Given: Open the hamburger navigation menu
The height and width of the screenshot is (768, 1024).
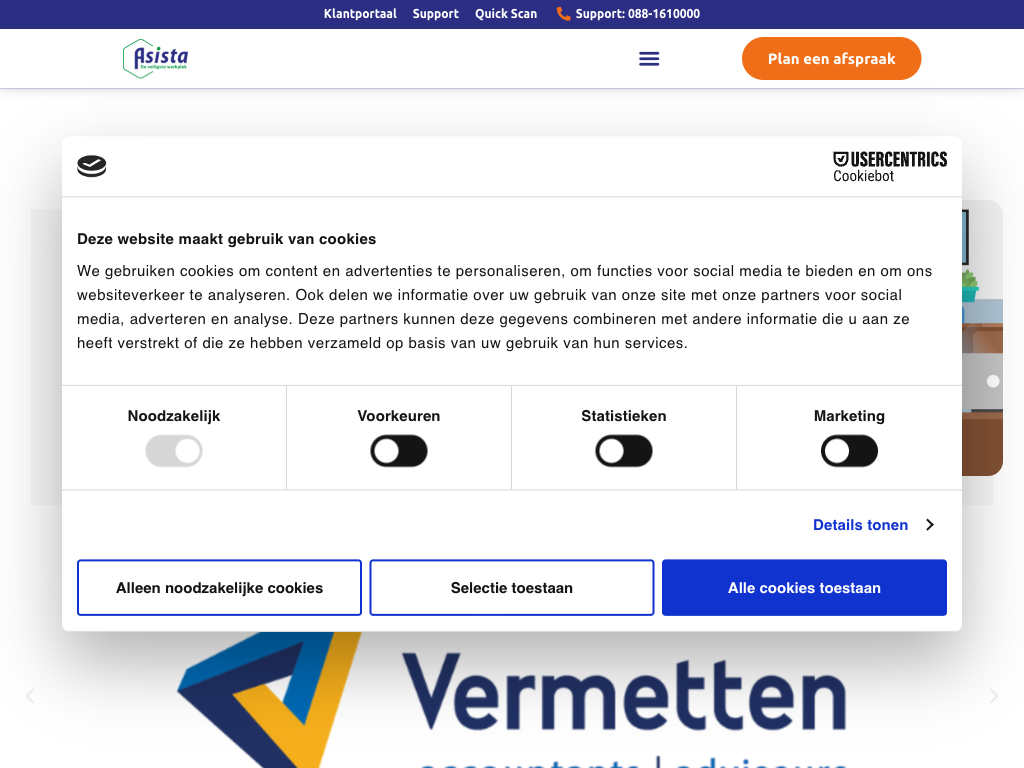Looking at the screenshot, I should pyautogui.click(x=649, y=58).
